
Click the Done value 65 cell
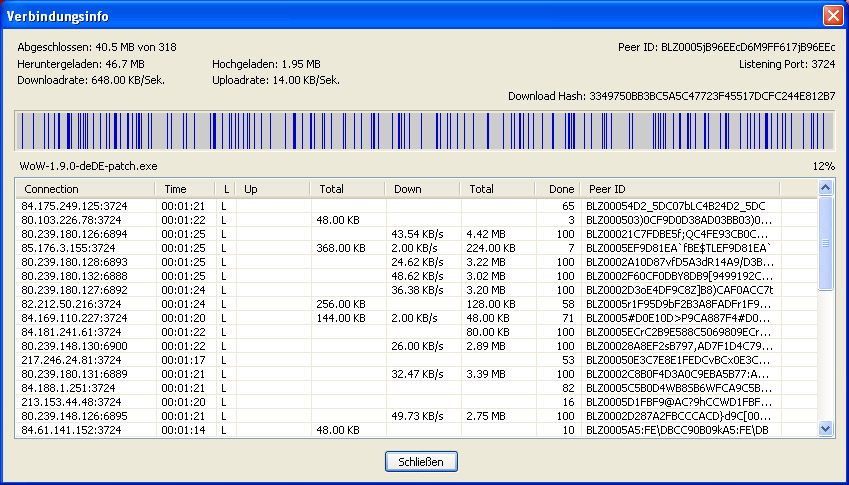[568, 206]
